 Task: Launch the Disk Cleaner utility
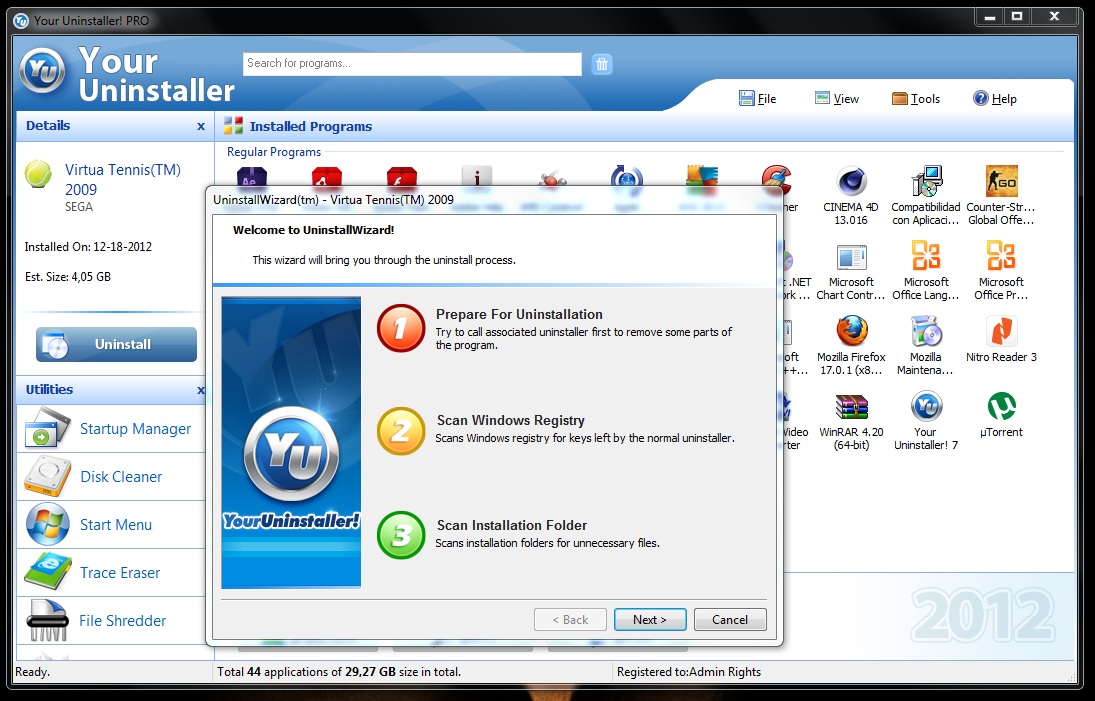(x=110, y=476)
